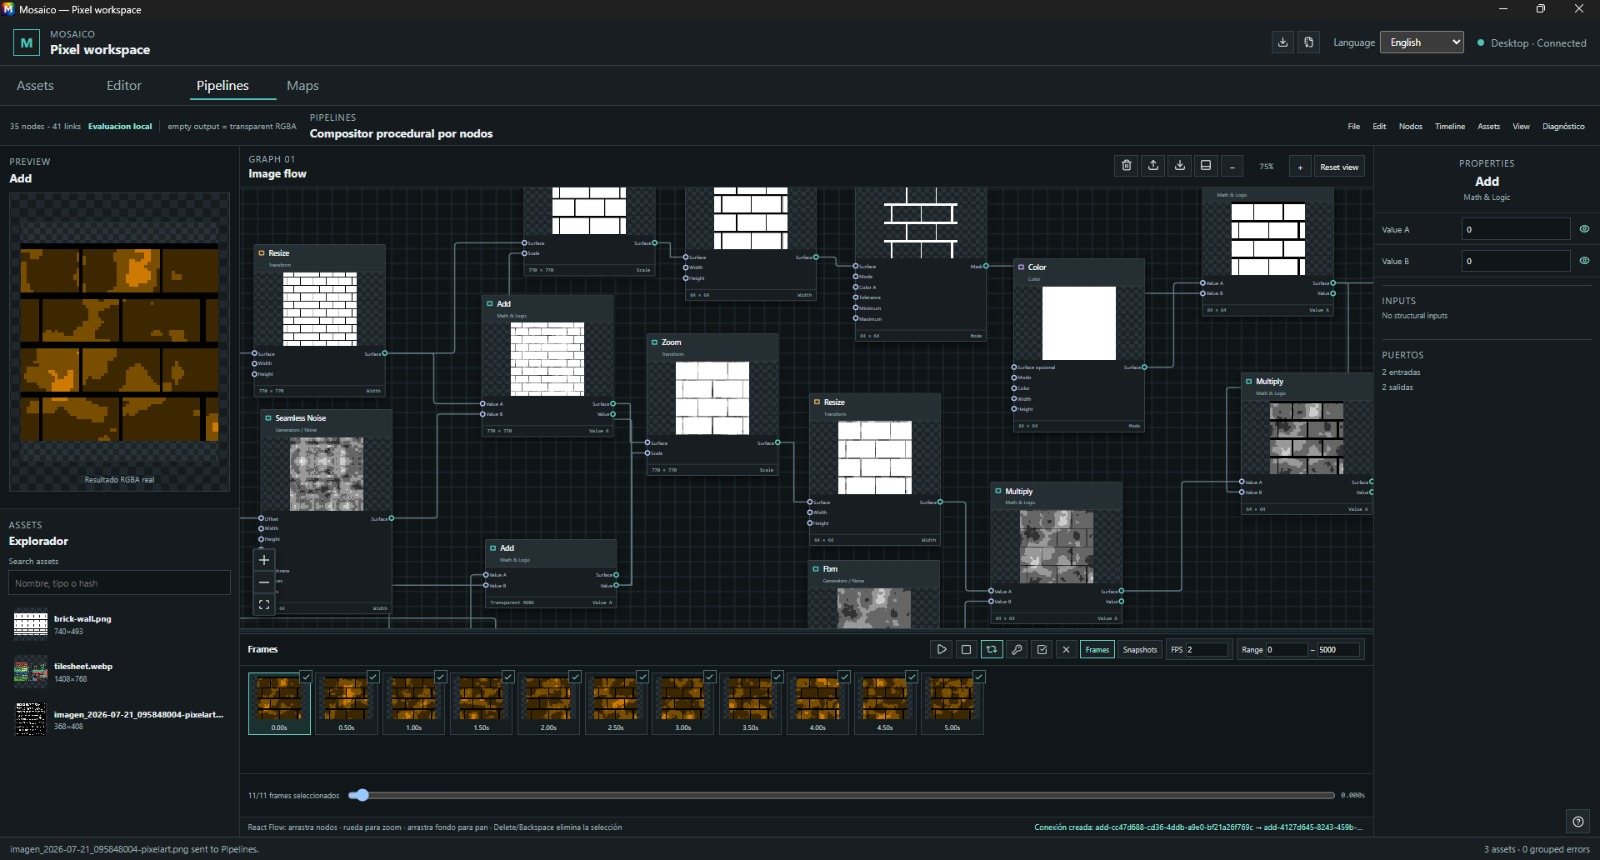Select the 2.50s frame thumbnail
Viewport: 1600px width, 860px height.
coord(616,703)
